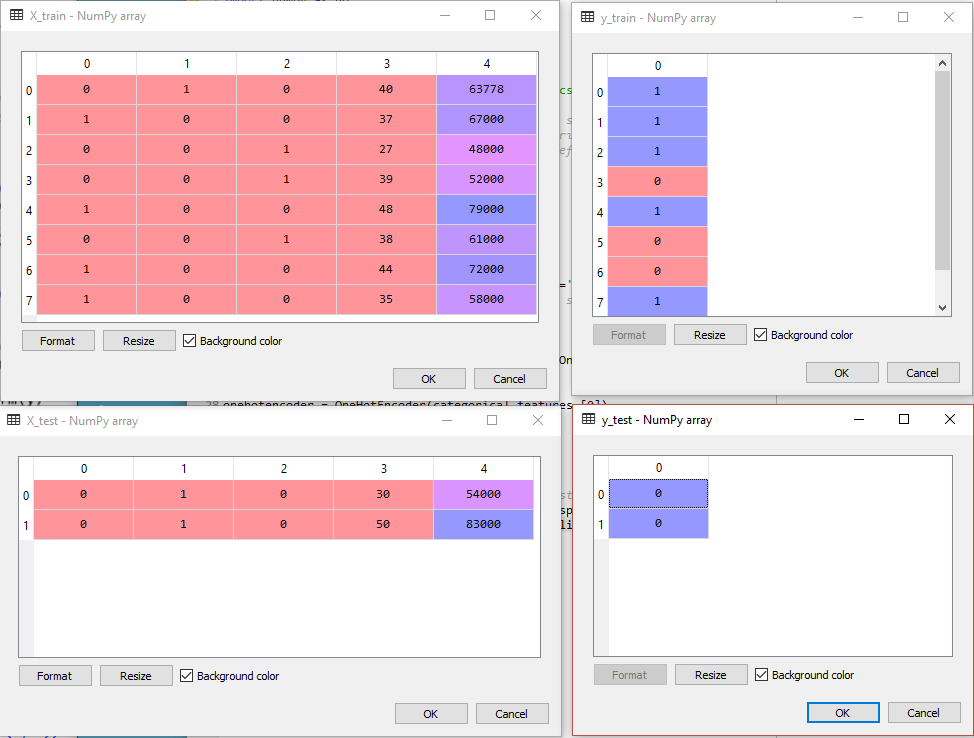Select column 4 header in X_train table

click(486, 64)
